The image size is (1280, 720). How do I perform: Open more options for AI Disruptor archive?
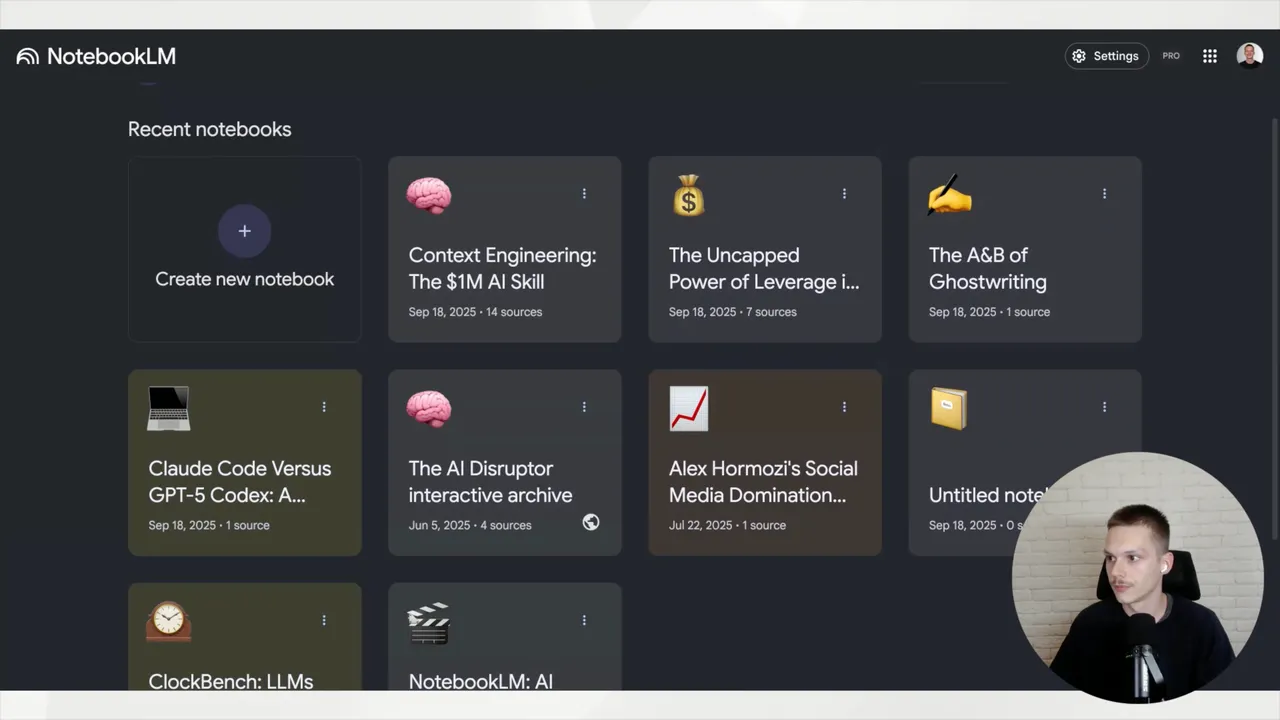tap(584, 407)
